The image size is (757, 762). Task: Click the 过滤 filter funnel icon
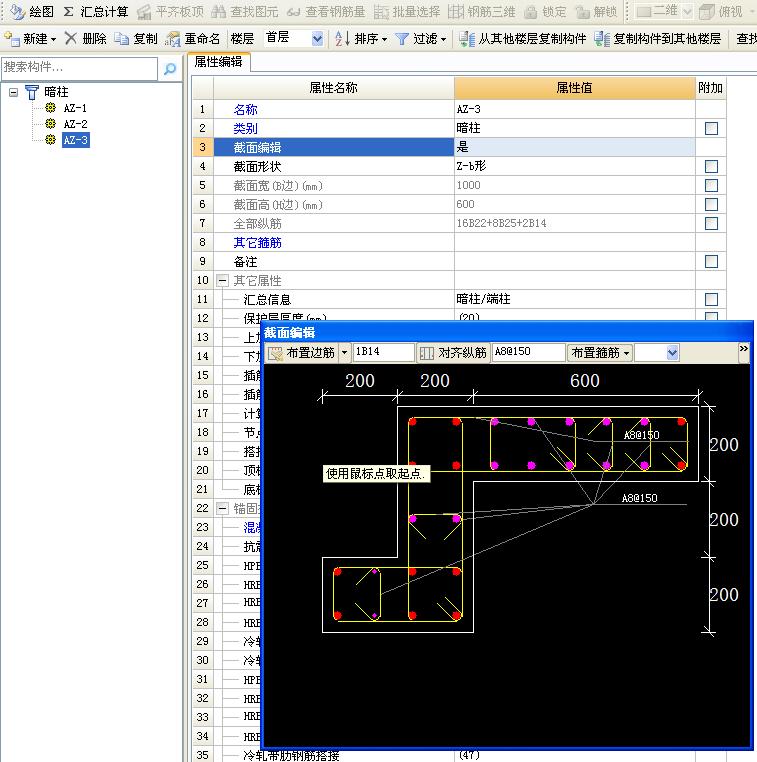pos(402,39)
